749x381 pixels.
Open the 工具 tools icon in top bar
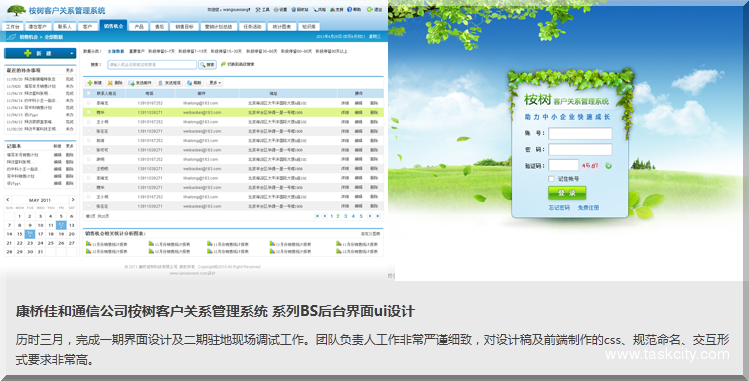[x=258, y=10]
